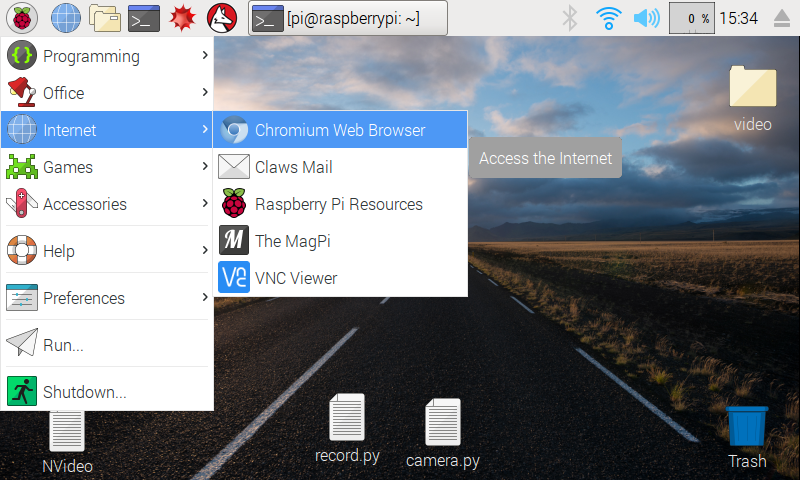Launch the web browser globe icon in panel
This screenshot has height=480, width=800.
pyautogui.click(x=66, y=18)
